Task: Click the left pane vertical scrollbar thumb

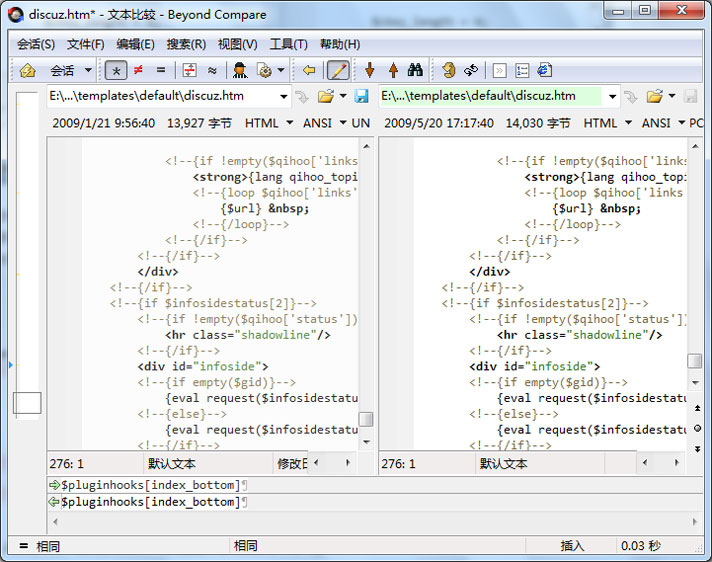Action: pos(366,419)
